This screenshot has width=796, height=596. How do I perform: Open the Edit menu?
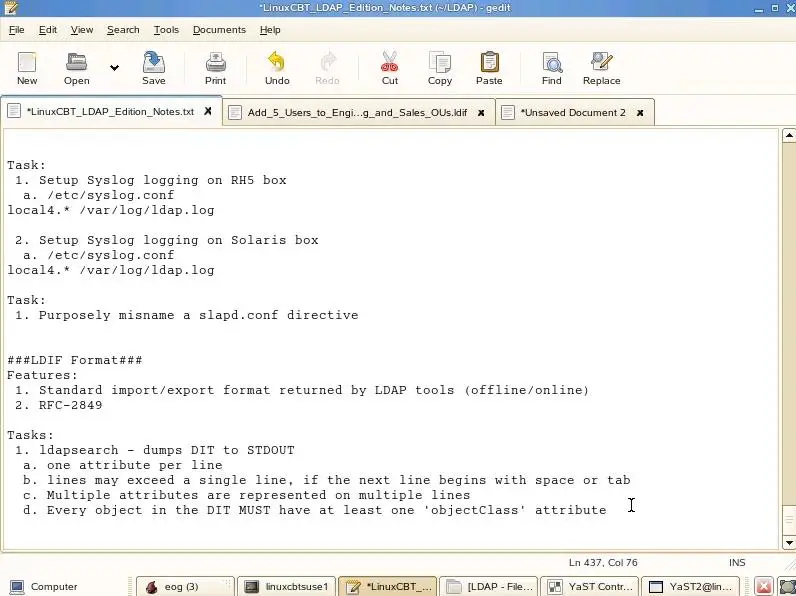pos(48,30)
